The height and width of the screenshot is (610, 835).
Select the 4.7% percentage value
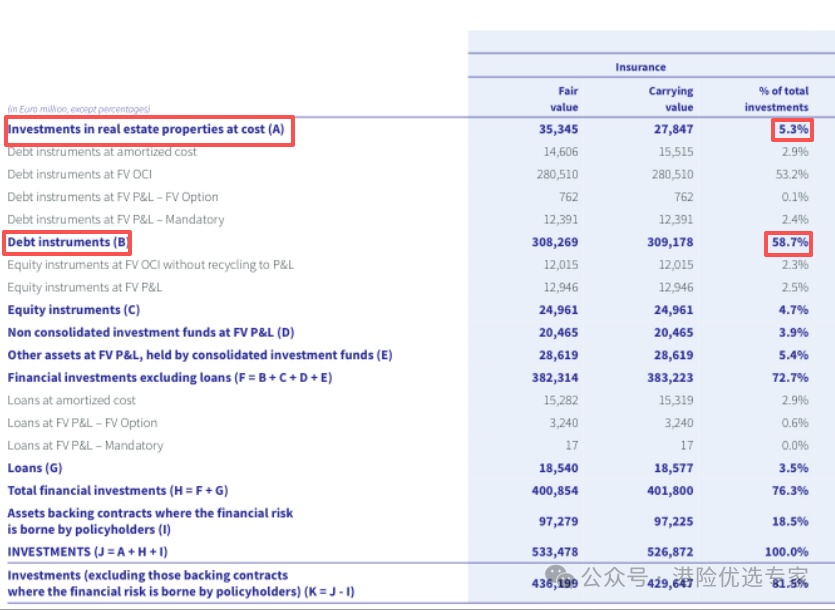coord(793,310)
